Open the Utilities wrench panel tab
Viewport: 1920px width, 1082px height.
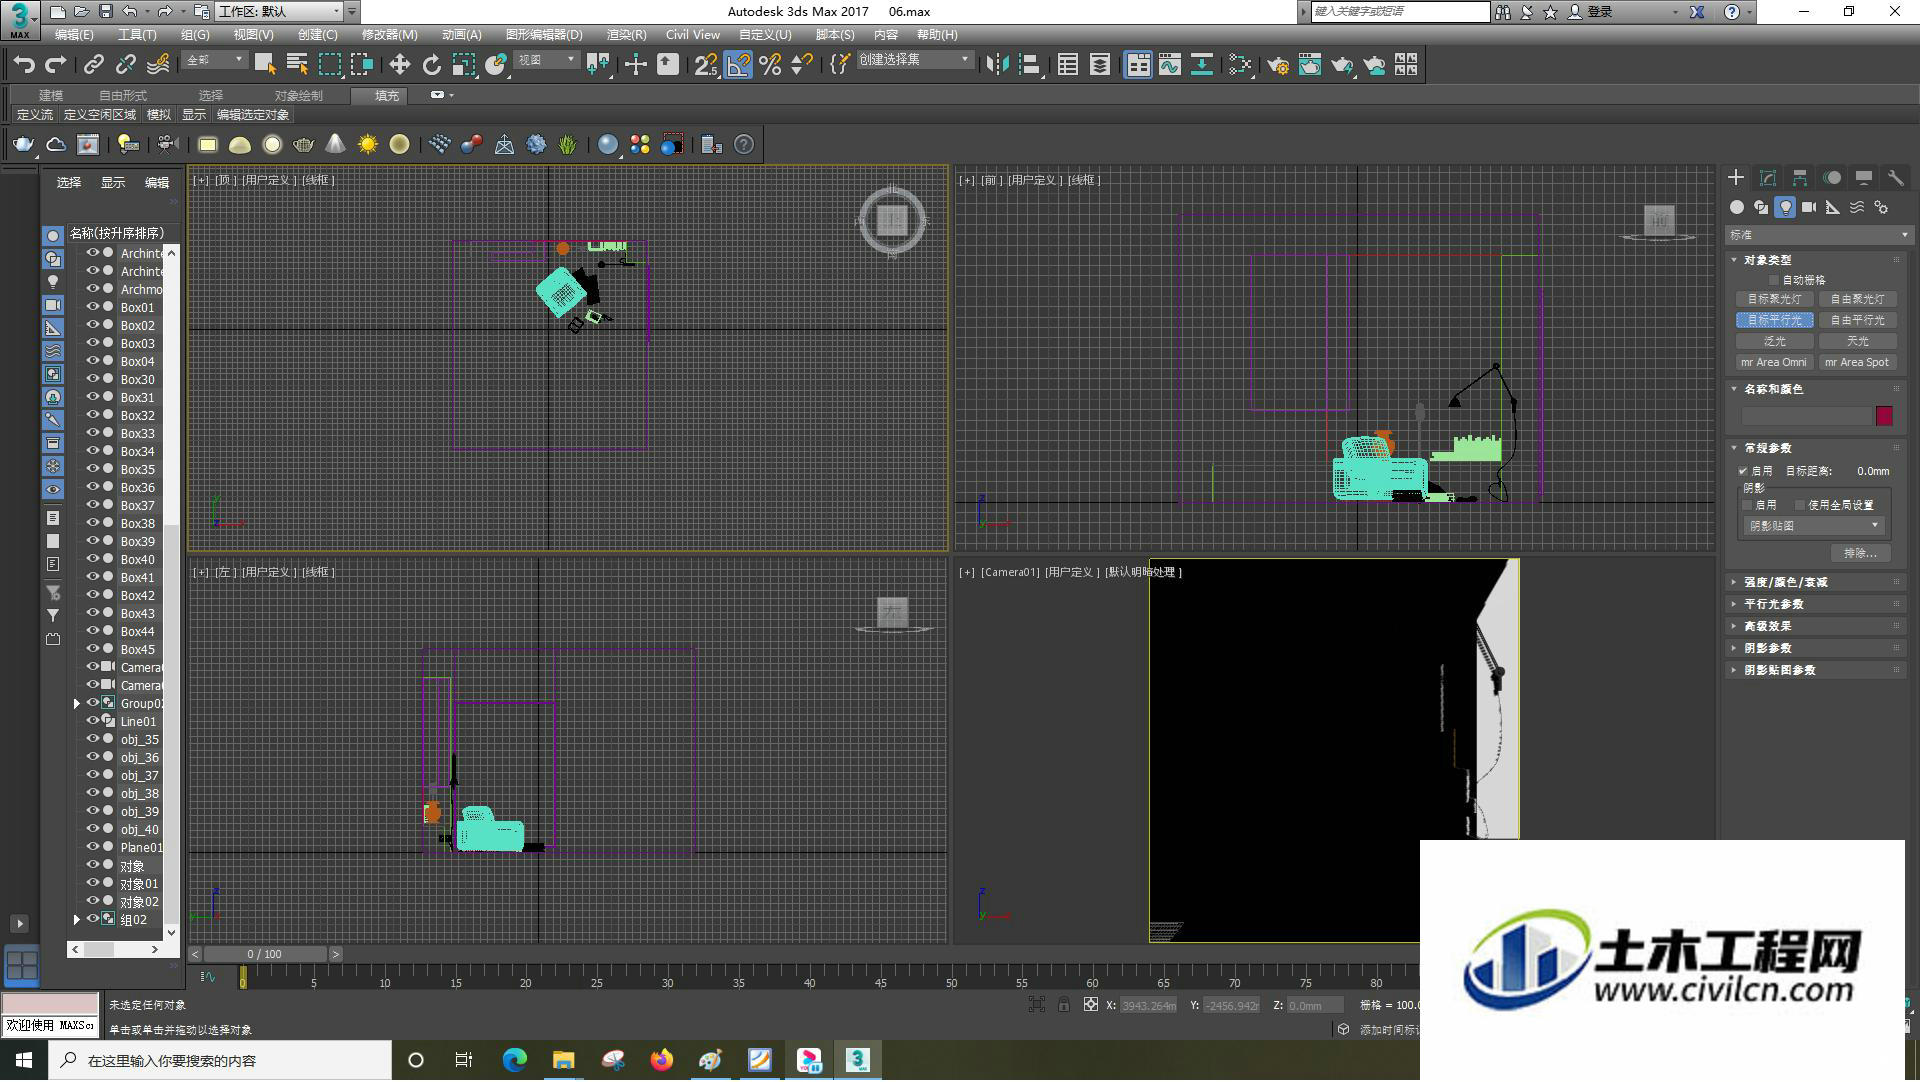pos(1895,178)
